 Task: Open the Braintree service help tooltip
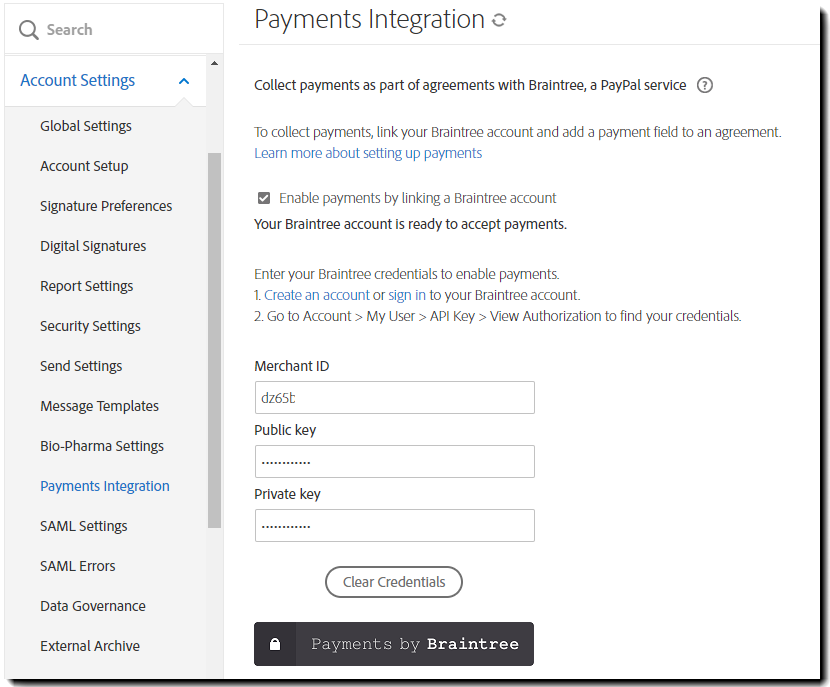(705, 86)
